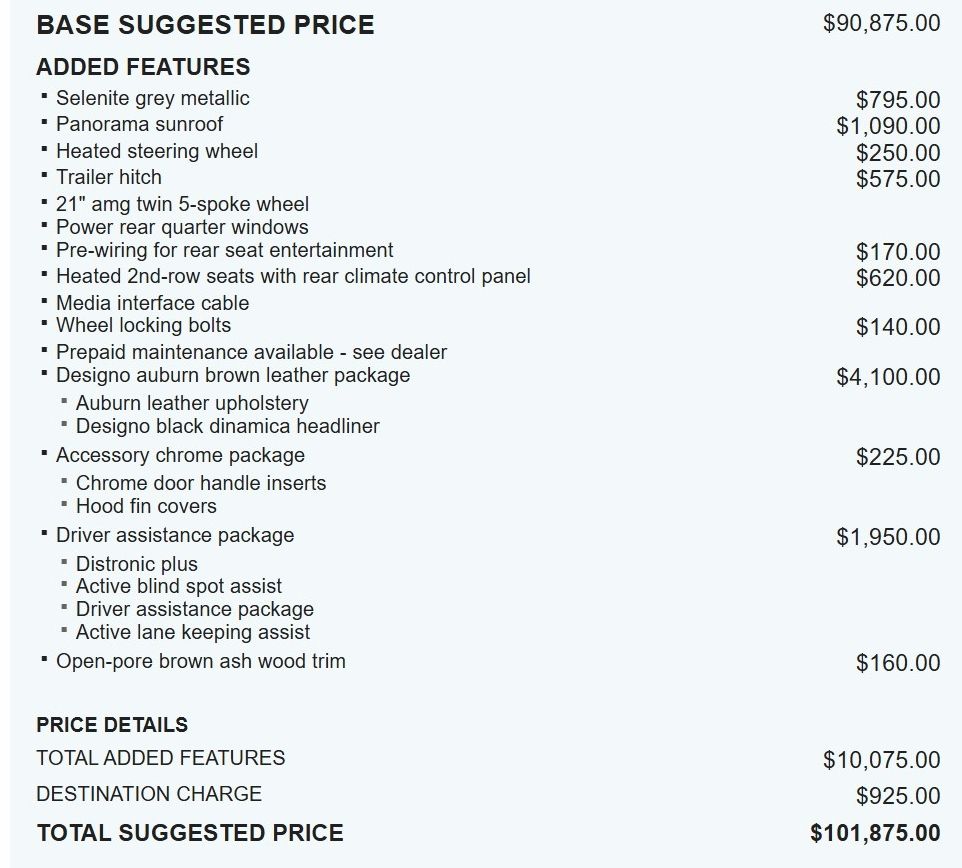
Task: Click the Added Features heading
Action: (143, 67)
